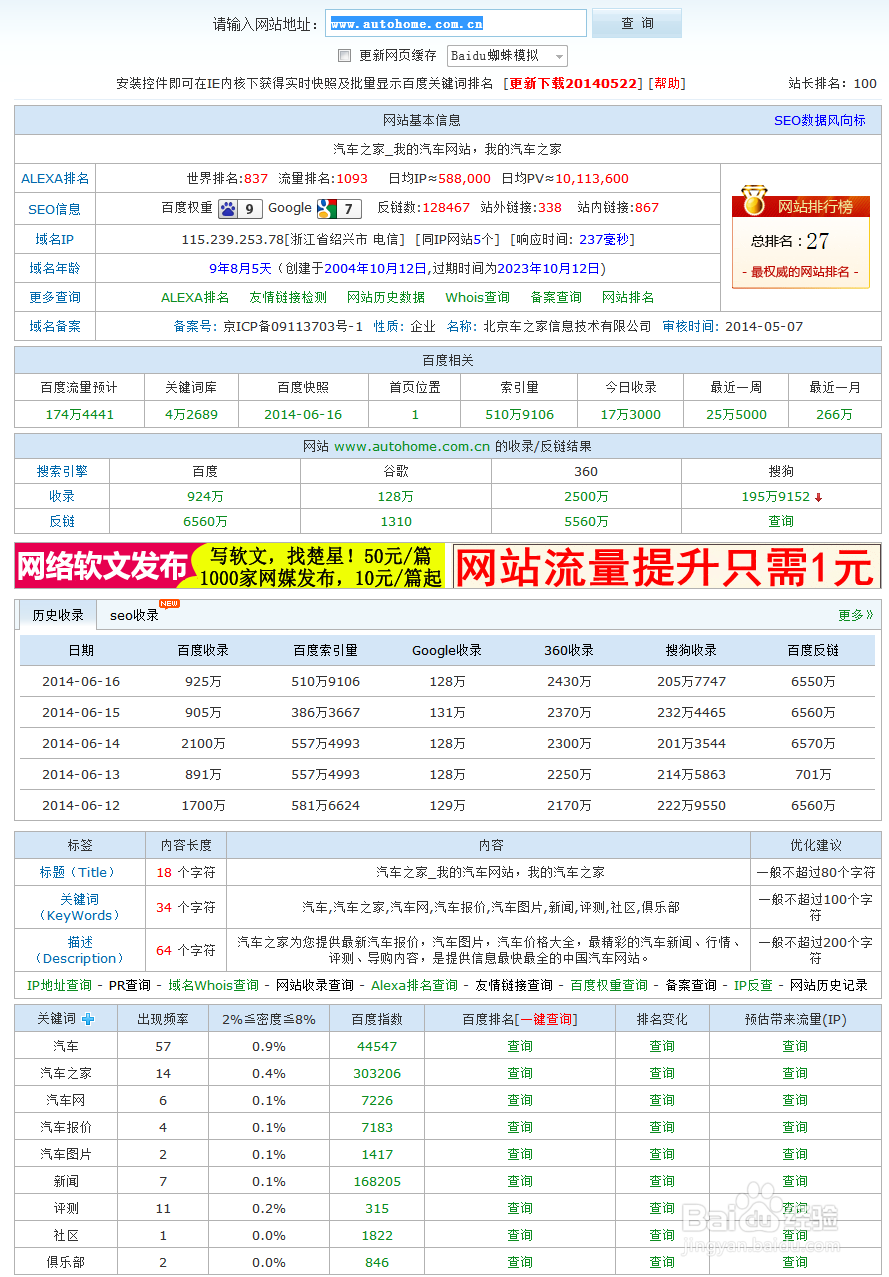Open the IP反查 footer link
The width and height of the screenshot is (889, 1277).
tap(753, 986)
